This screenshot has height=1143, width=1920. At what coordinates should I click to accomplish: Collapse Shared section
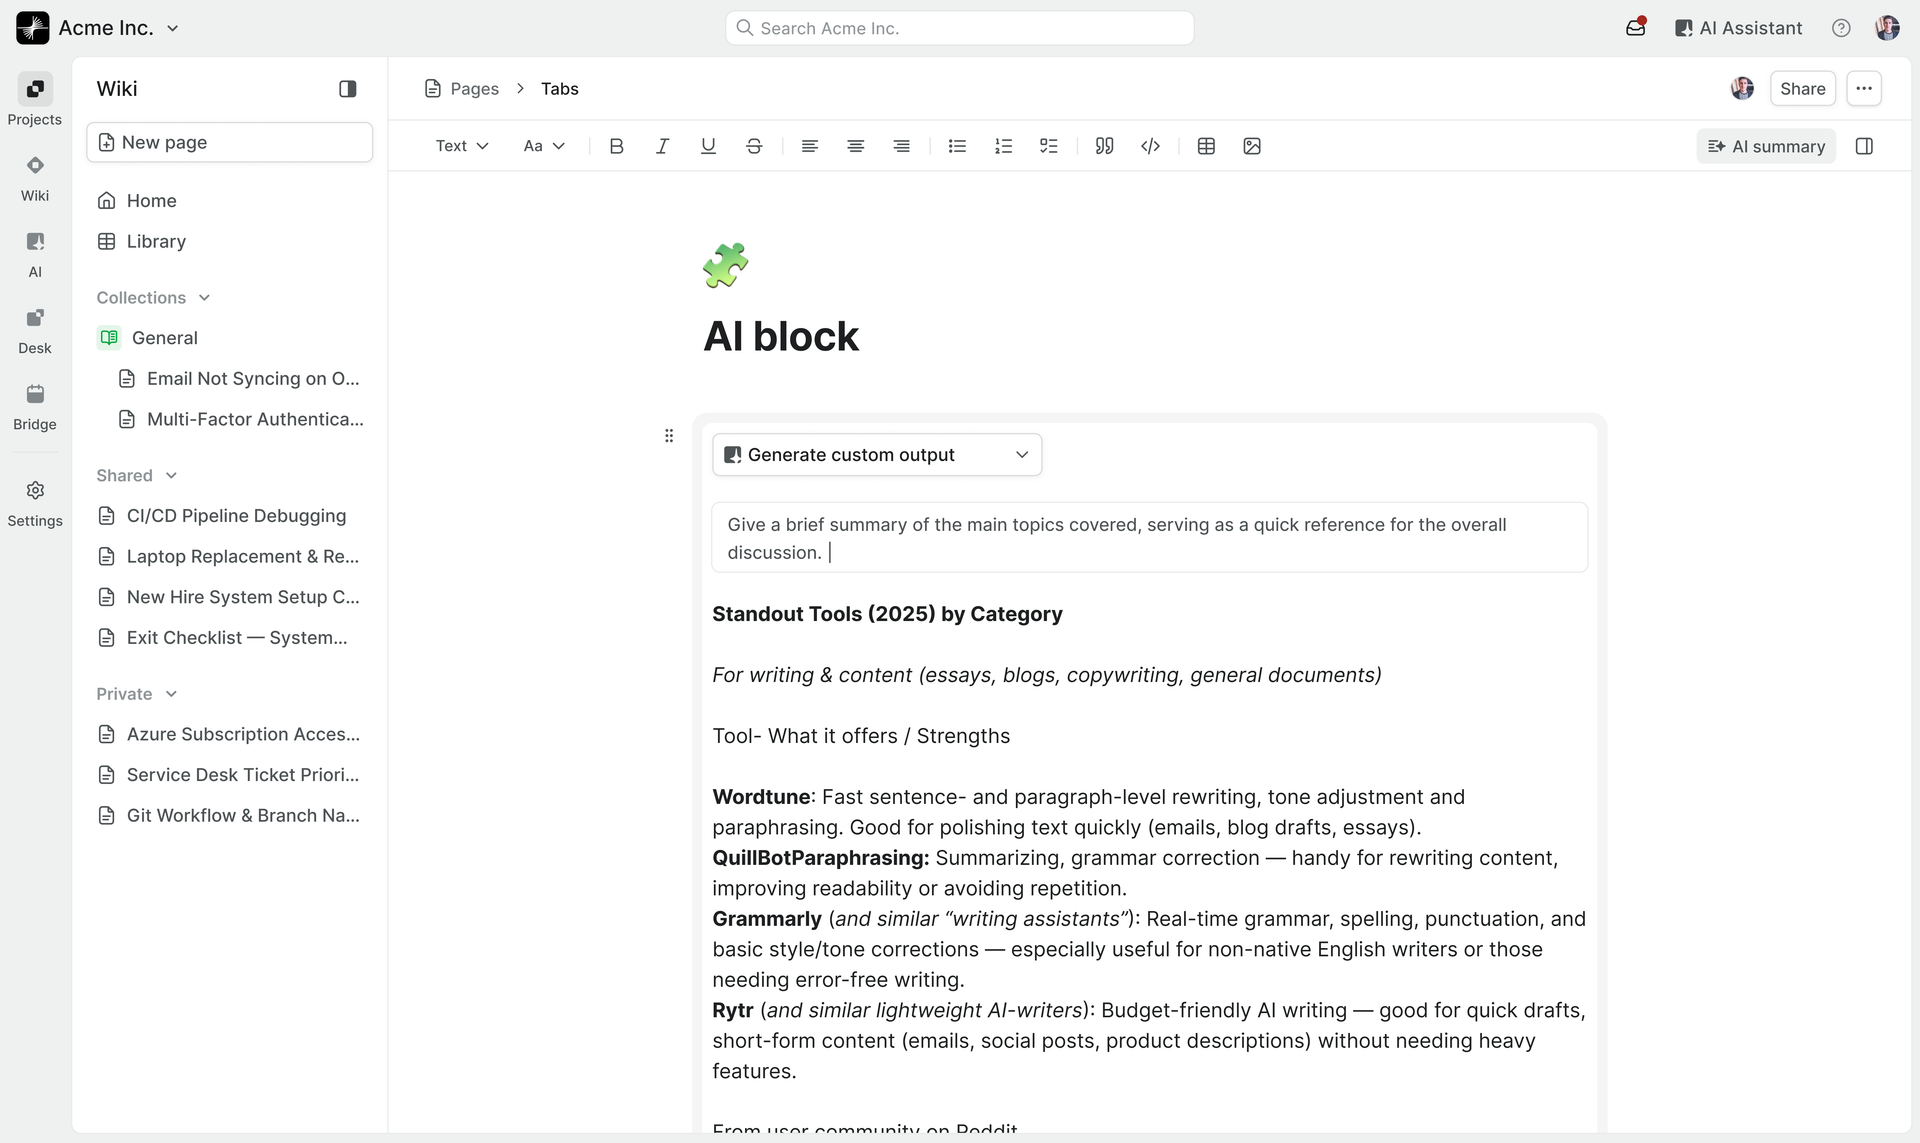click(136, 476)
